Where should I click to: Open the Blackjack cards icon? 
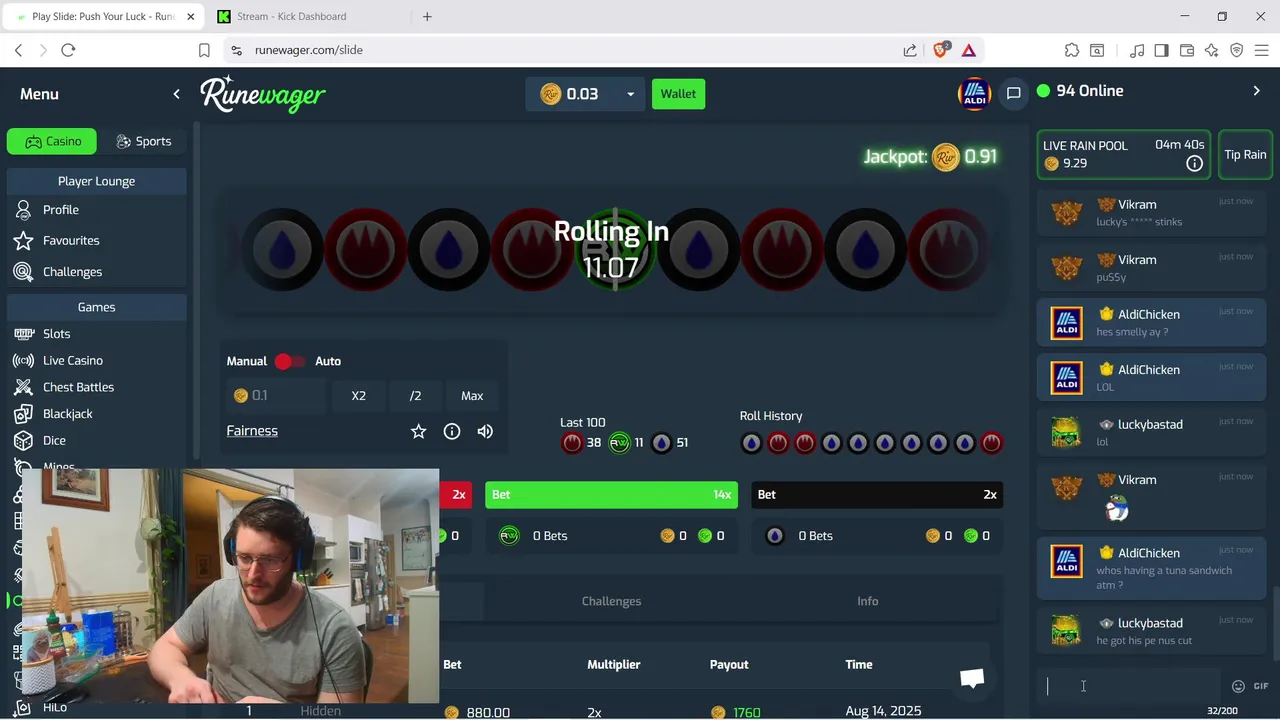[x=23, y=414]
